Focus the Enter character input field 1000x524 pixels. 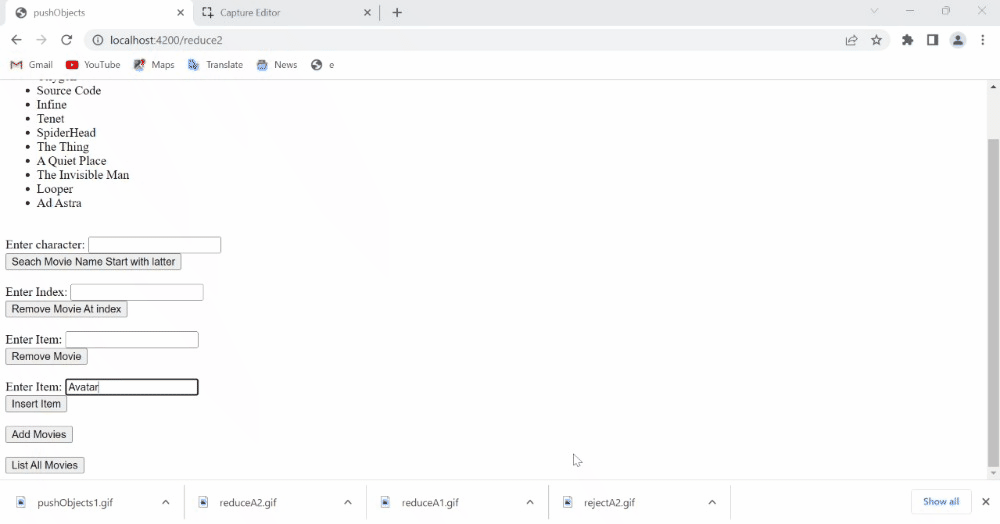[x=154, y=245]
